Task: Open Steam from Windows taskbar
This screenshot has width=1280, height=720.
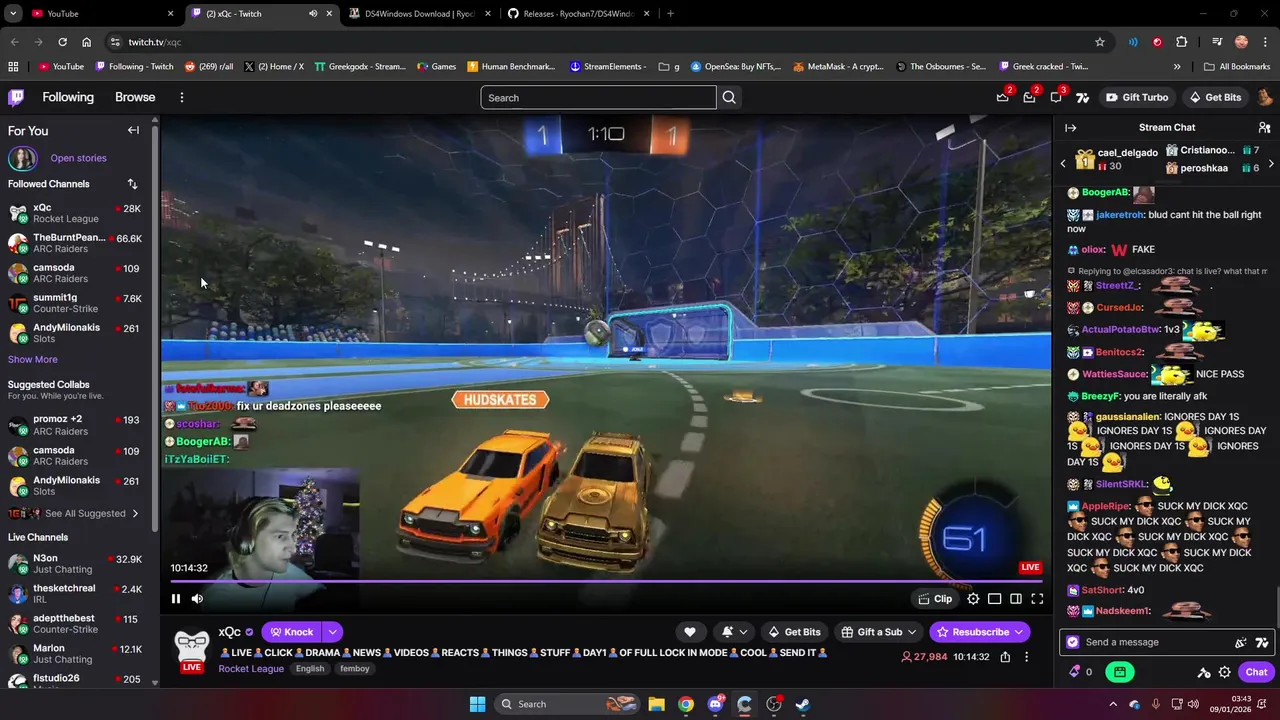Action: (x=803, y=704)
